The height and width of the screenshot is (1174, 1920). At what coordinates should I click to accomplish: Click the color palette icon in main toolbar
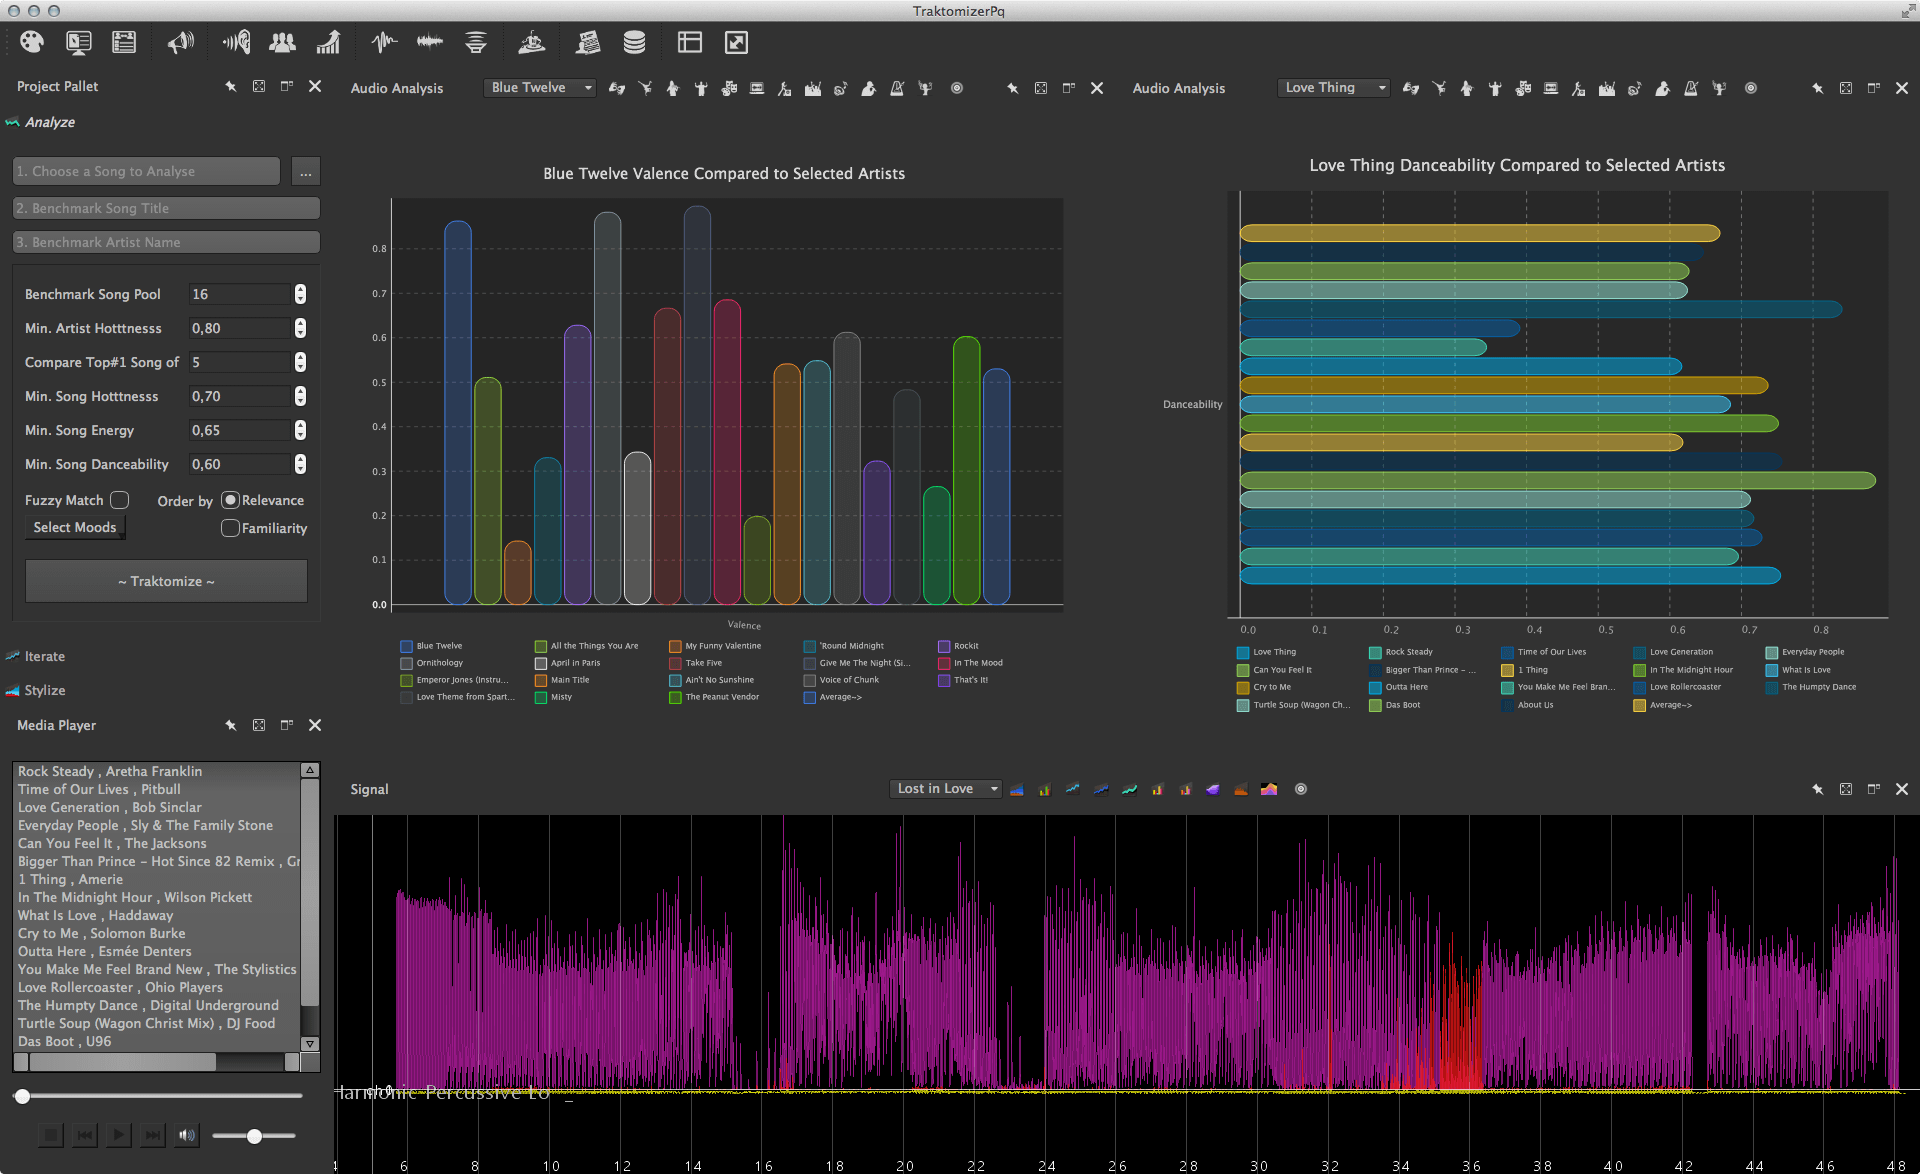click(x=32, y=42)
